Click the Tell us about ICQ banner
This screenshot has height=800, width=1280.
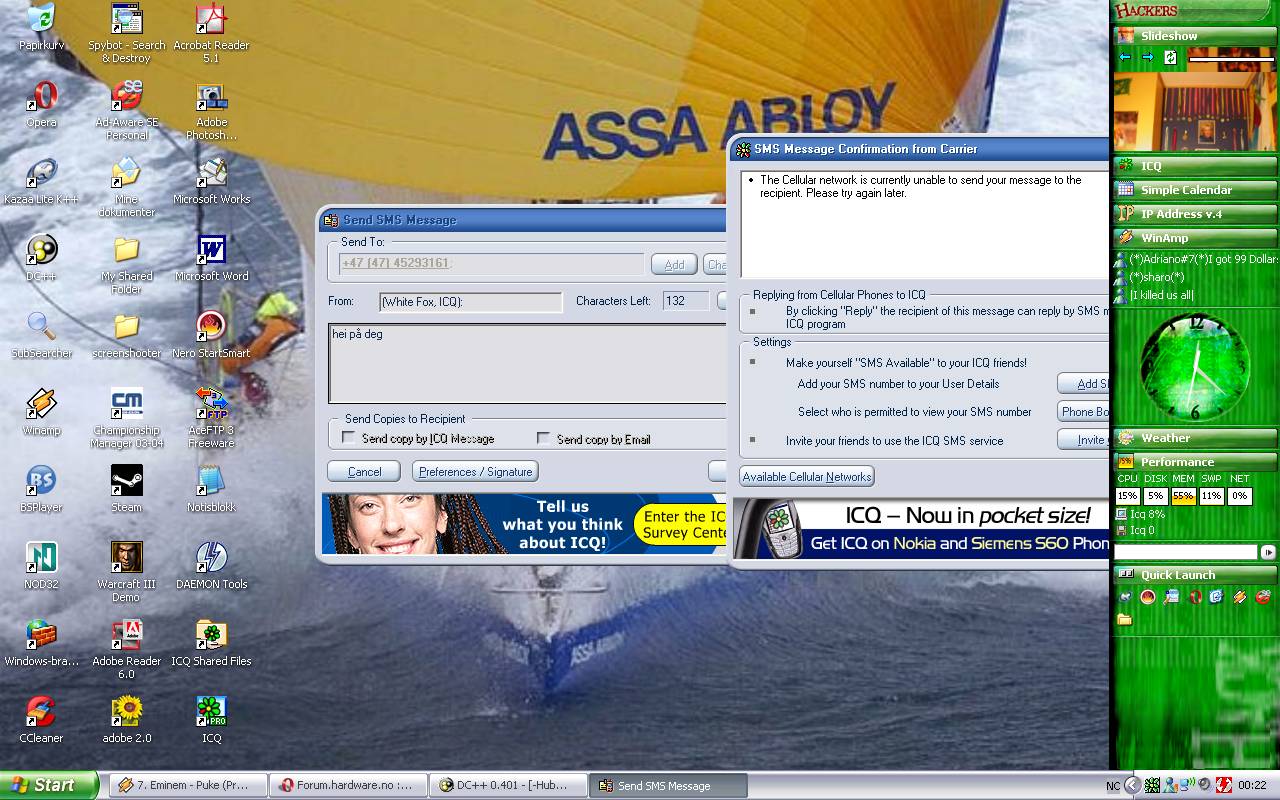click(524, 524)
